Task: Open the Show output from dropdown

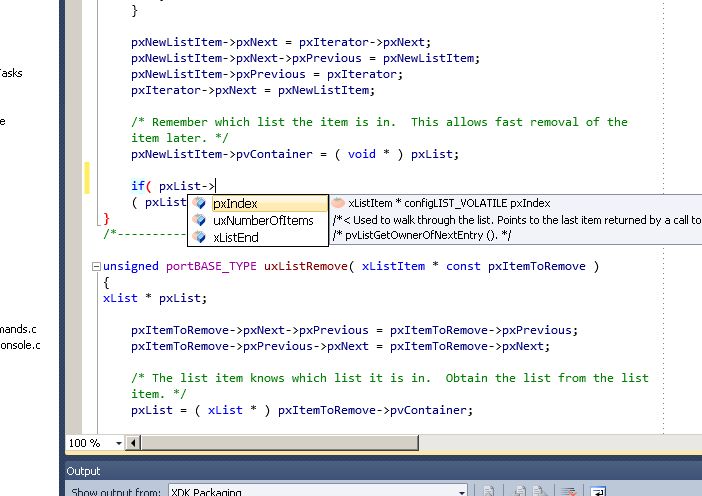Action: click(x=461, y=491)
